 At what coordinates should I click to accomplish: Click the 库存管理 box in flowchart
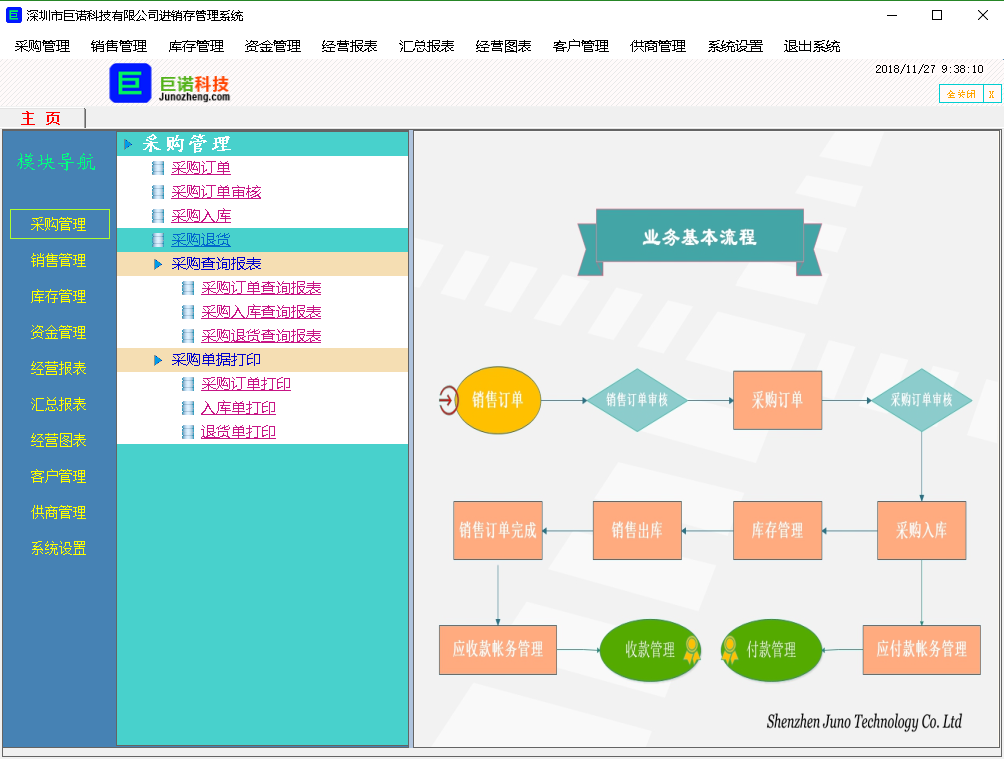click(777, 530)
